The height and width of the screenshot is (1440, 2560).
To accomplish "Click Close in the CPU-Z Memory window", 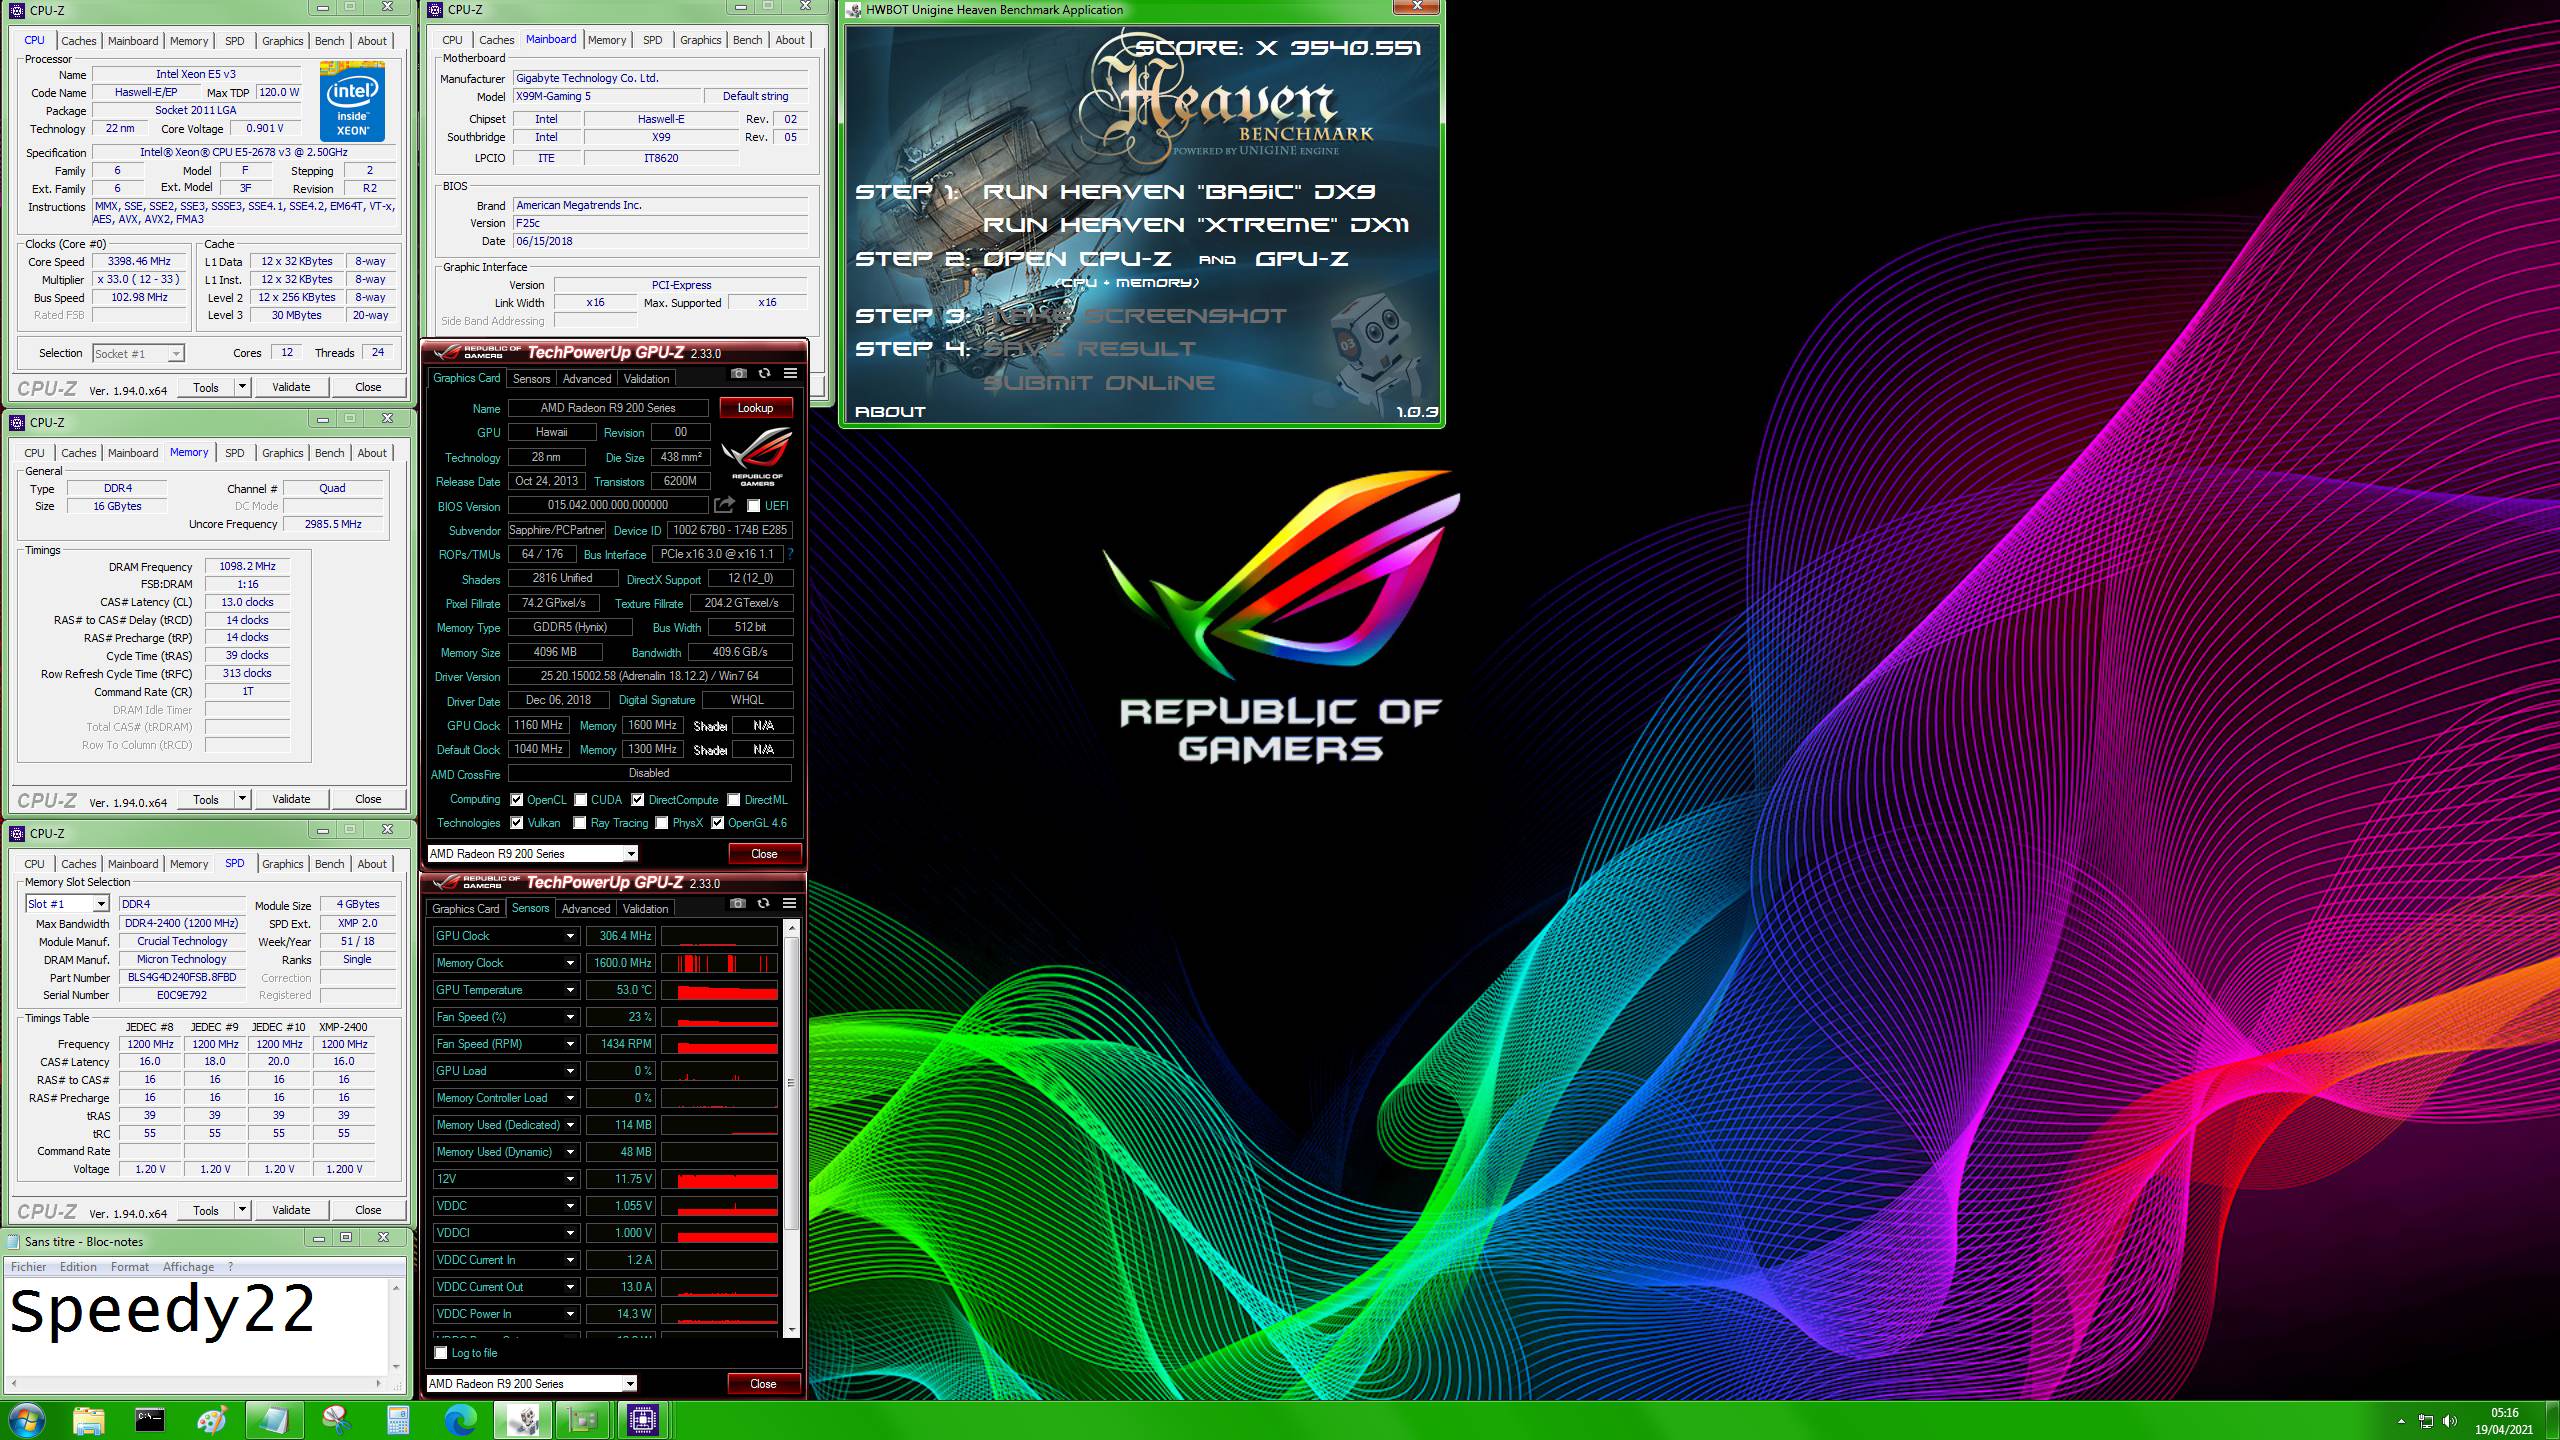I will [368, 799].
